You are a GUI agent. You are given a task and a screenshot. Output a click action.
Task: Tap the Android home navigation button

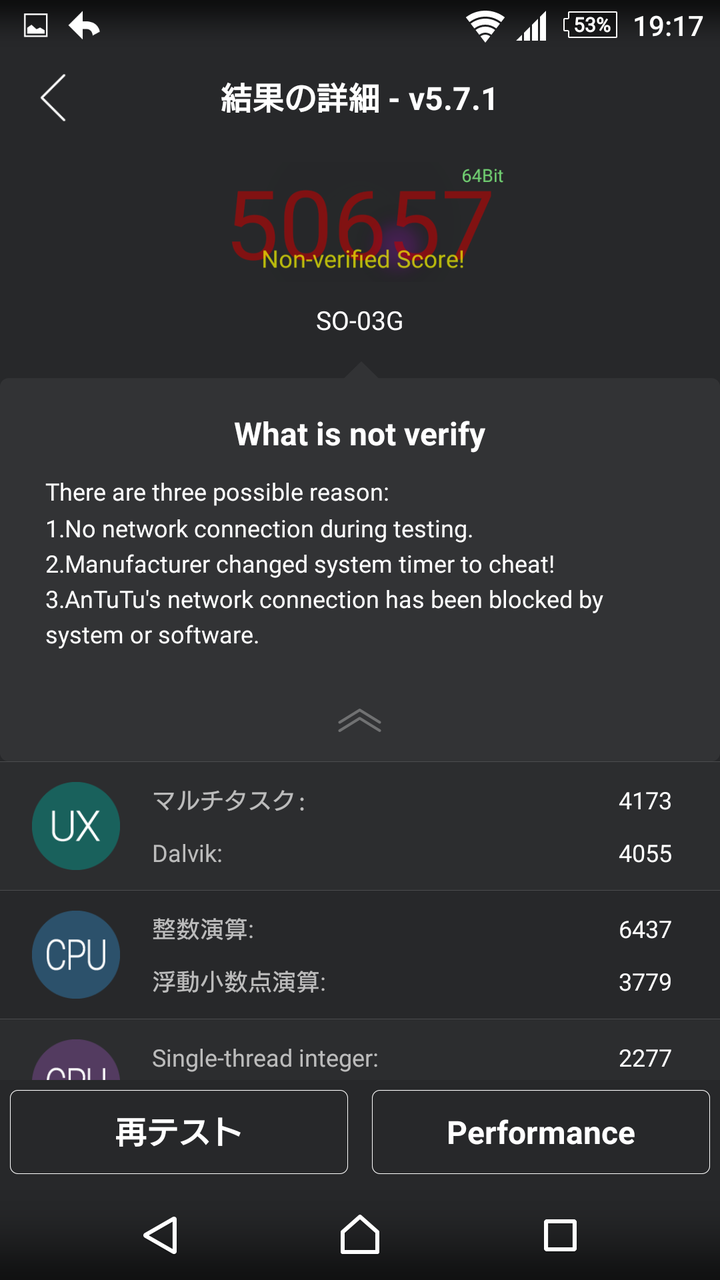tap(360, 1235)
